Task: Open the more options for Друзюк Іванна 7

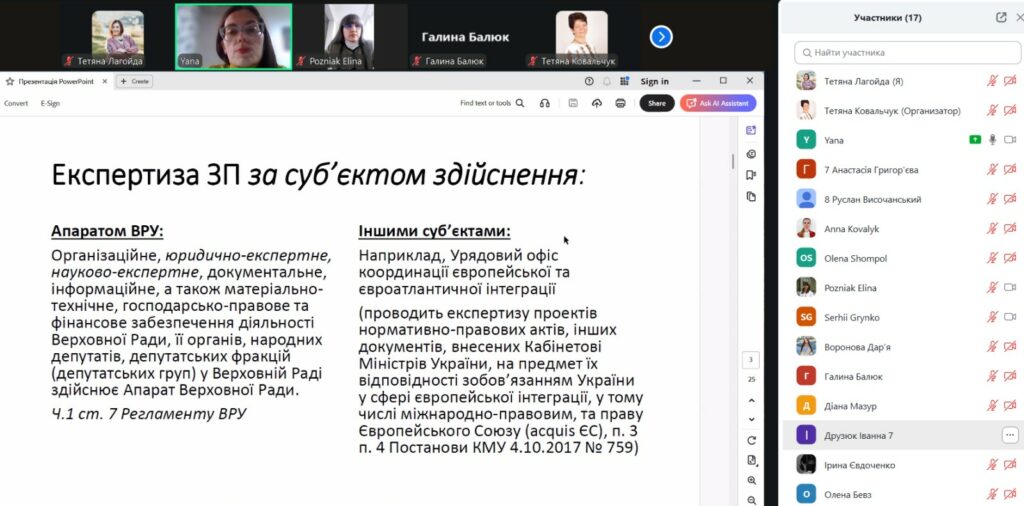Action: 1009,435
